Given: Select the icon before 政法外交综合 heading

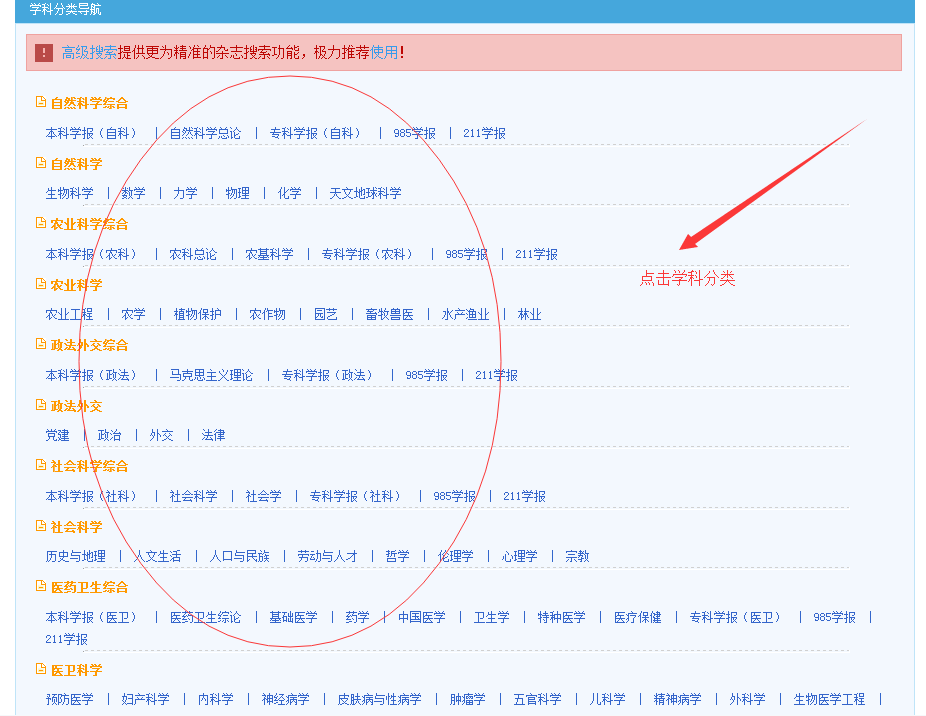Looking at the screenshot, I should pos(41,344).
